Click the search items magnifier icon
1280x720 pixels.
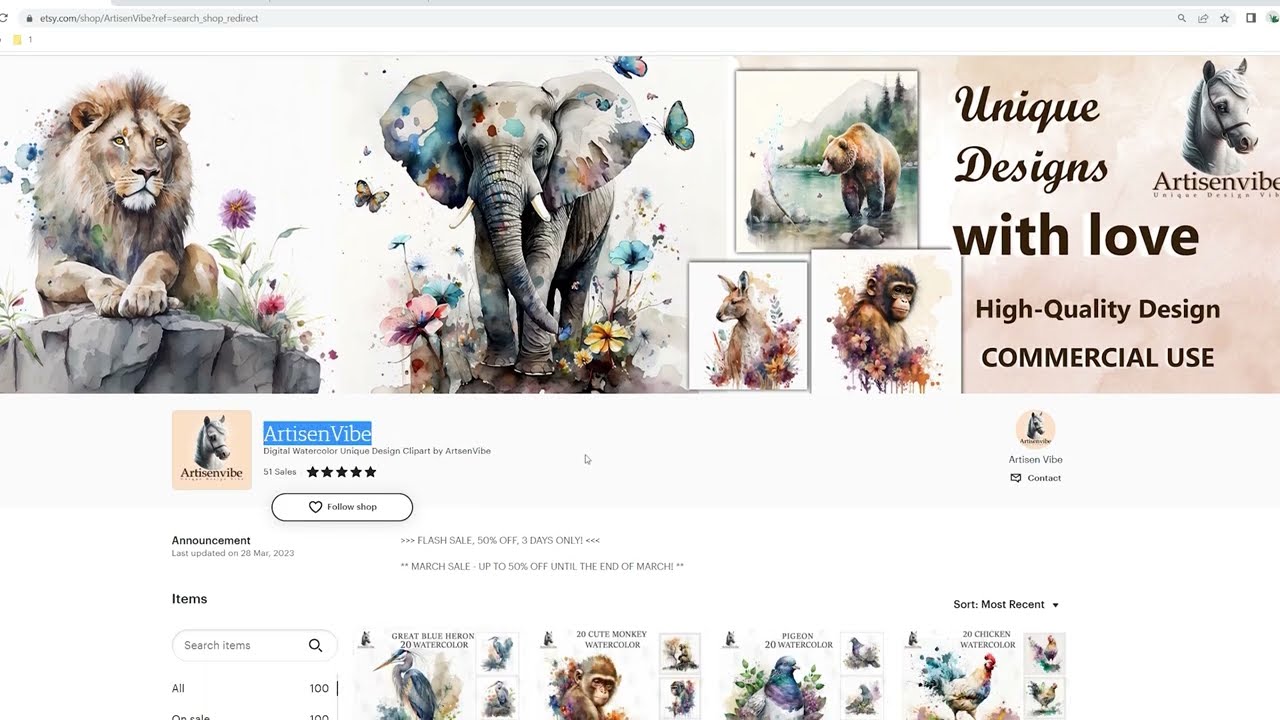315,645
